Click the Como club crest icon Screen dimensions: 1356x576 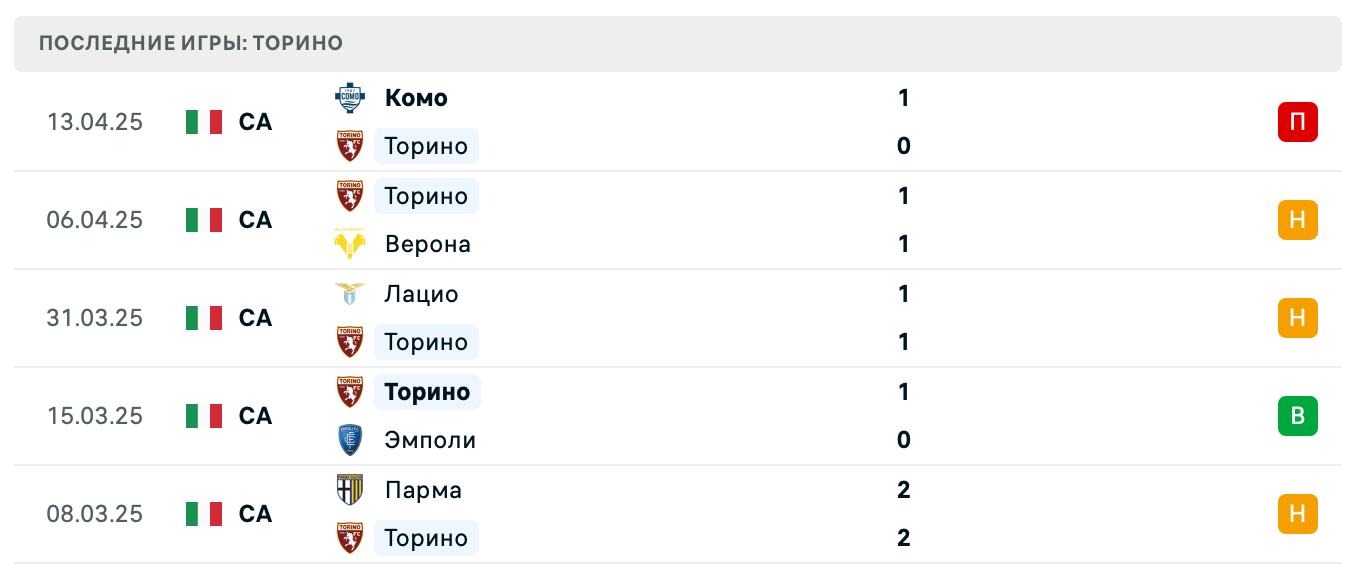point(349,97)
